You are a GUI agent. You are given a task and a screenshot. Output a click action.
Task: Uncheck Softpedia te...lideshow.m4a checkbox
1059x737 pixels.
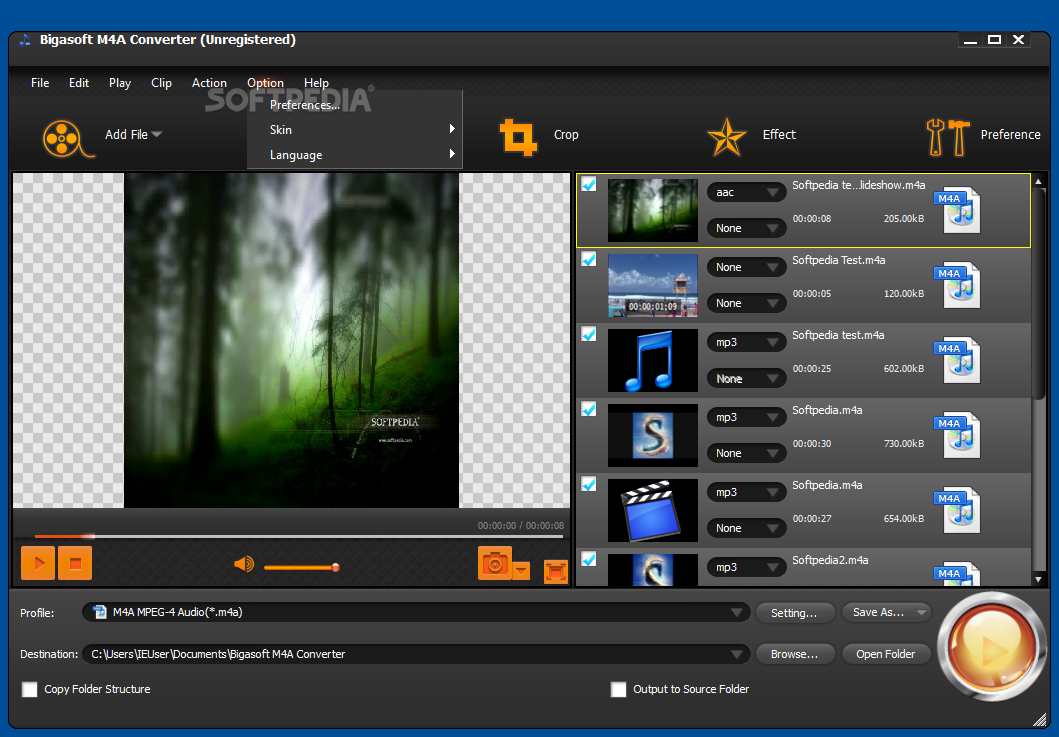[x=589, y=184]
